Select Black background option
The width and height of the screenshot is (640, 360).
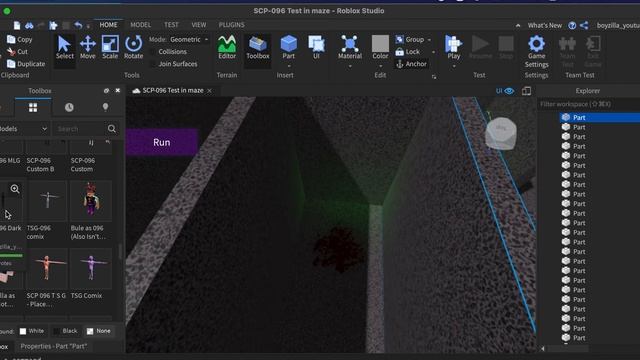65,331
